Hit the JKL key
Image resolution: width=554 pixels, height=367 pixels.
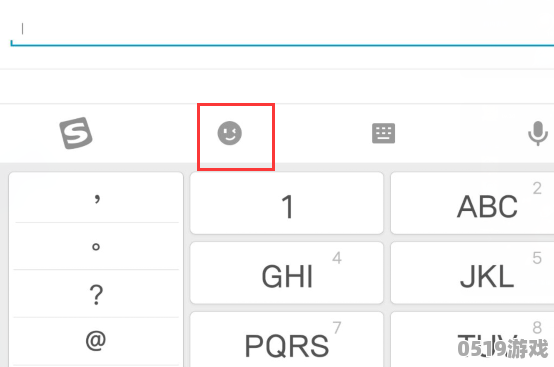[x=472, y=273]
